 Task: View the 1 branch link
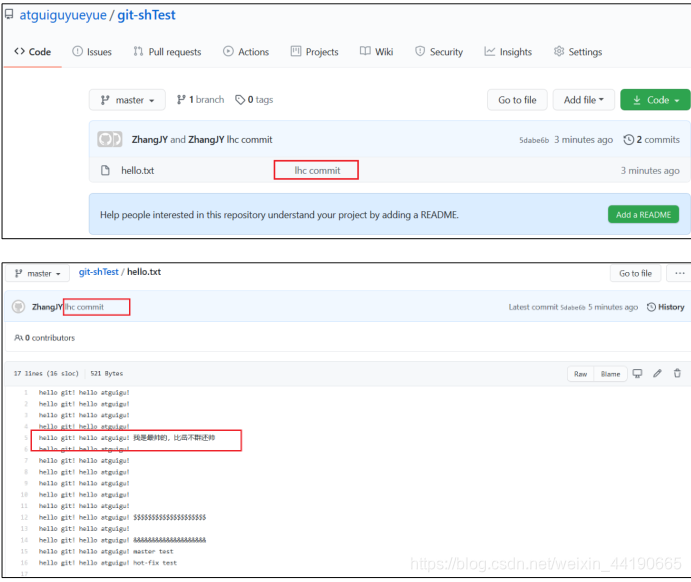point(201,100)
